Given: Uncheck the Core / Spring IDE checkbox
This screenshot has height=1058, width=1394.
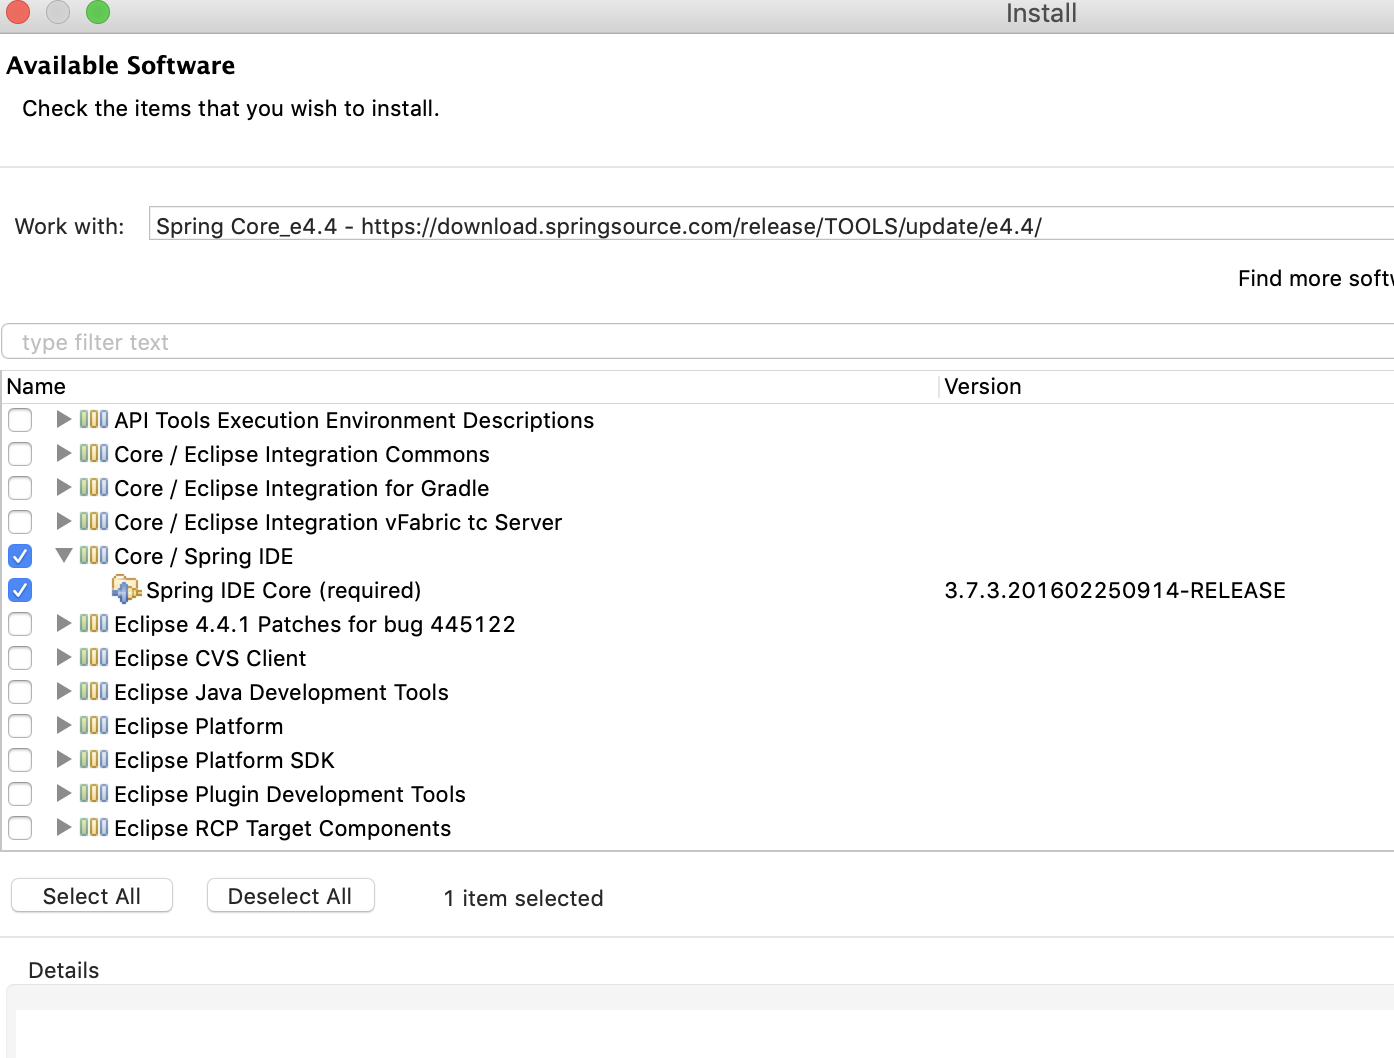Looking at the screenshot, I should (20, 556).
